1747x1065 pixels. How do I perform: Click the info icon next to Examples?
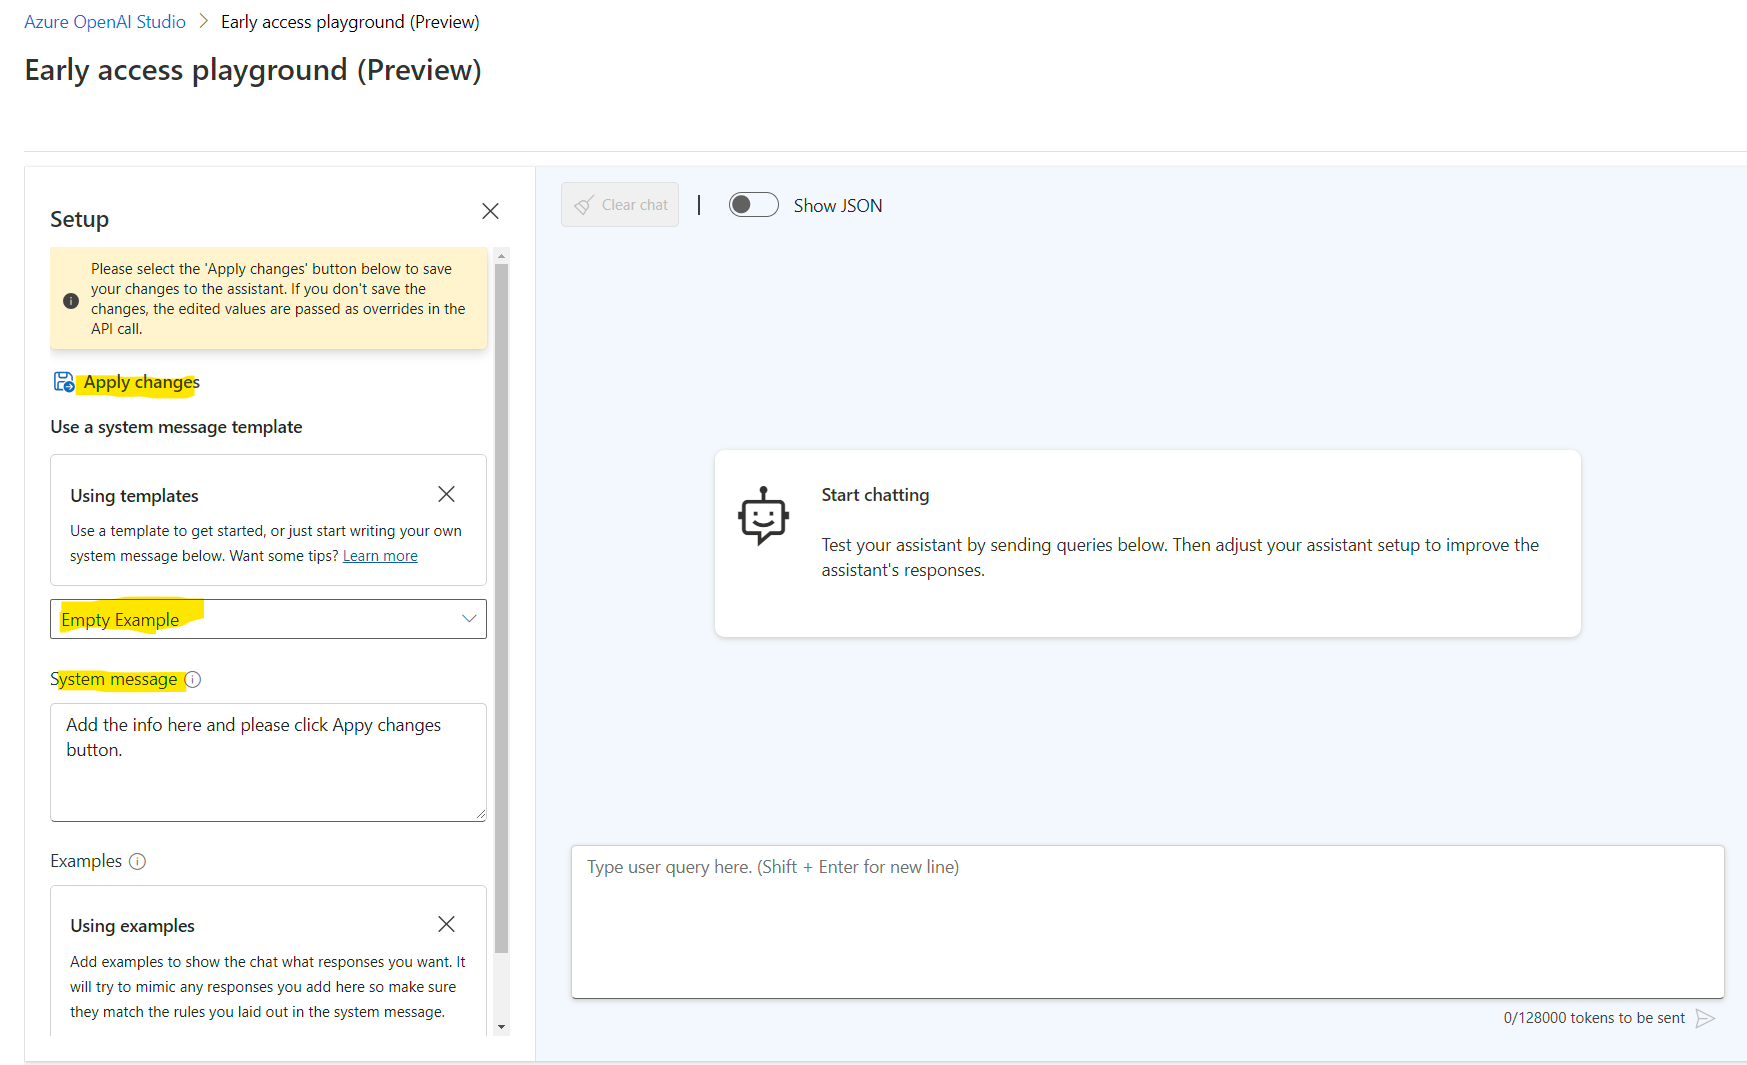[139, 861]
